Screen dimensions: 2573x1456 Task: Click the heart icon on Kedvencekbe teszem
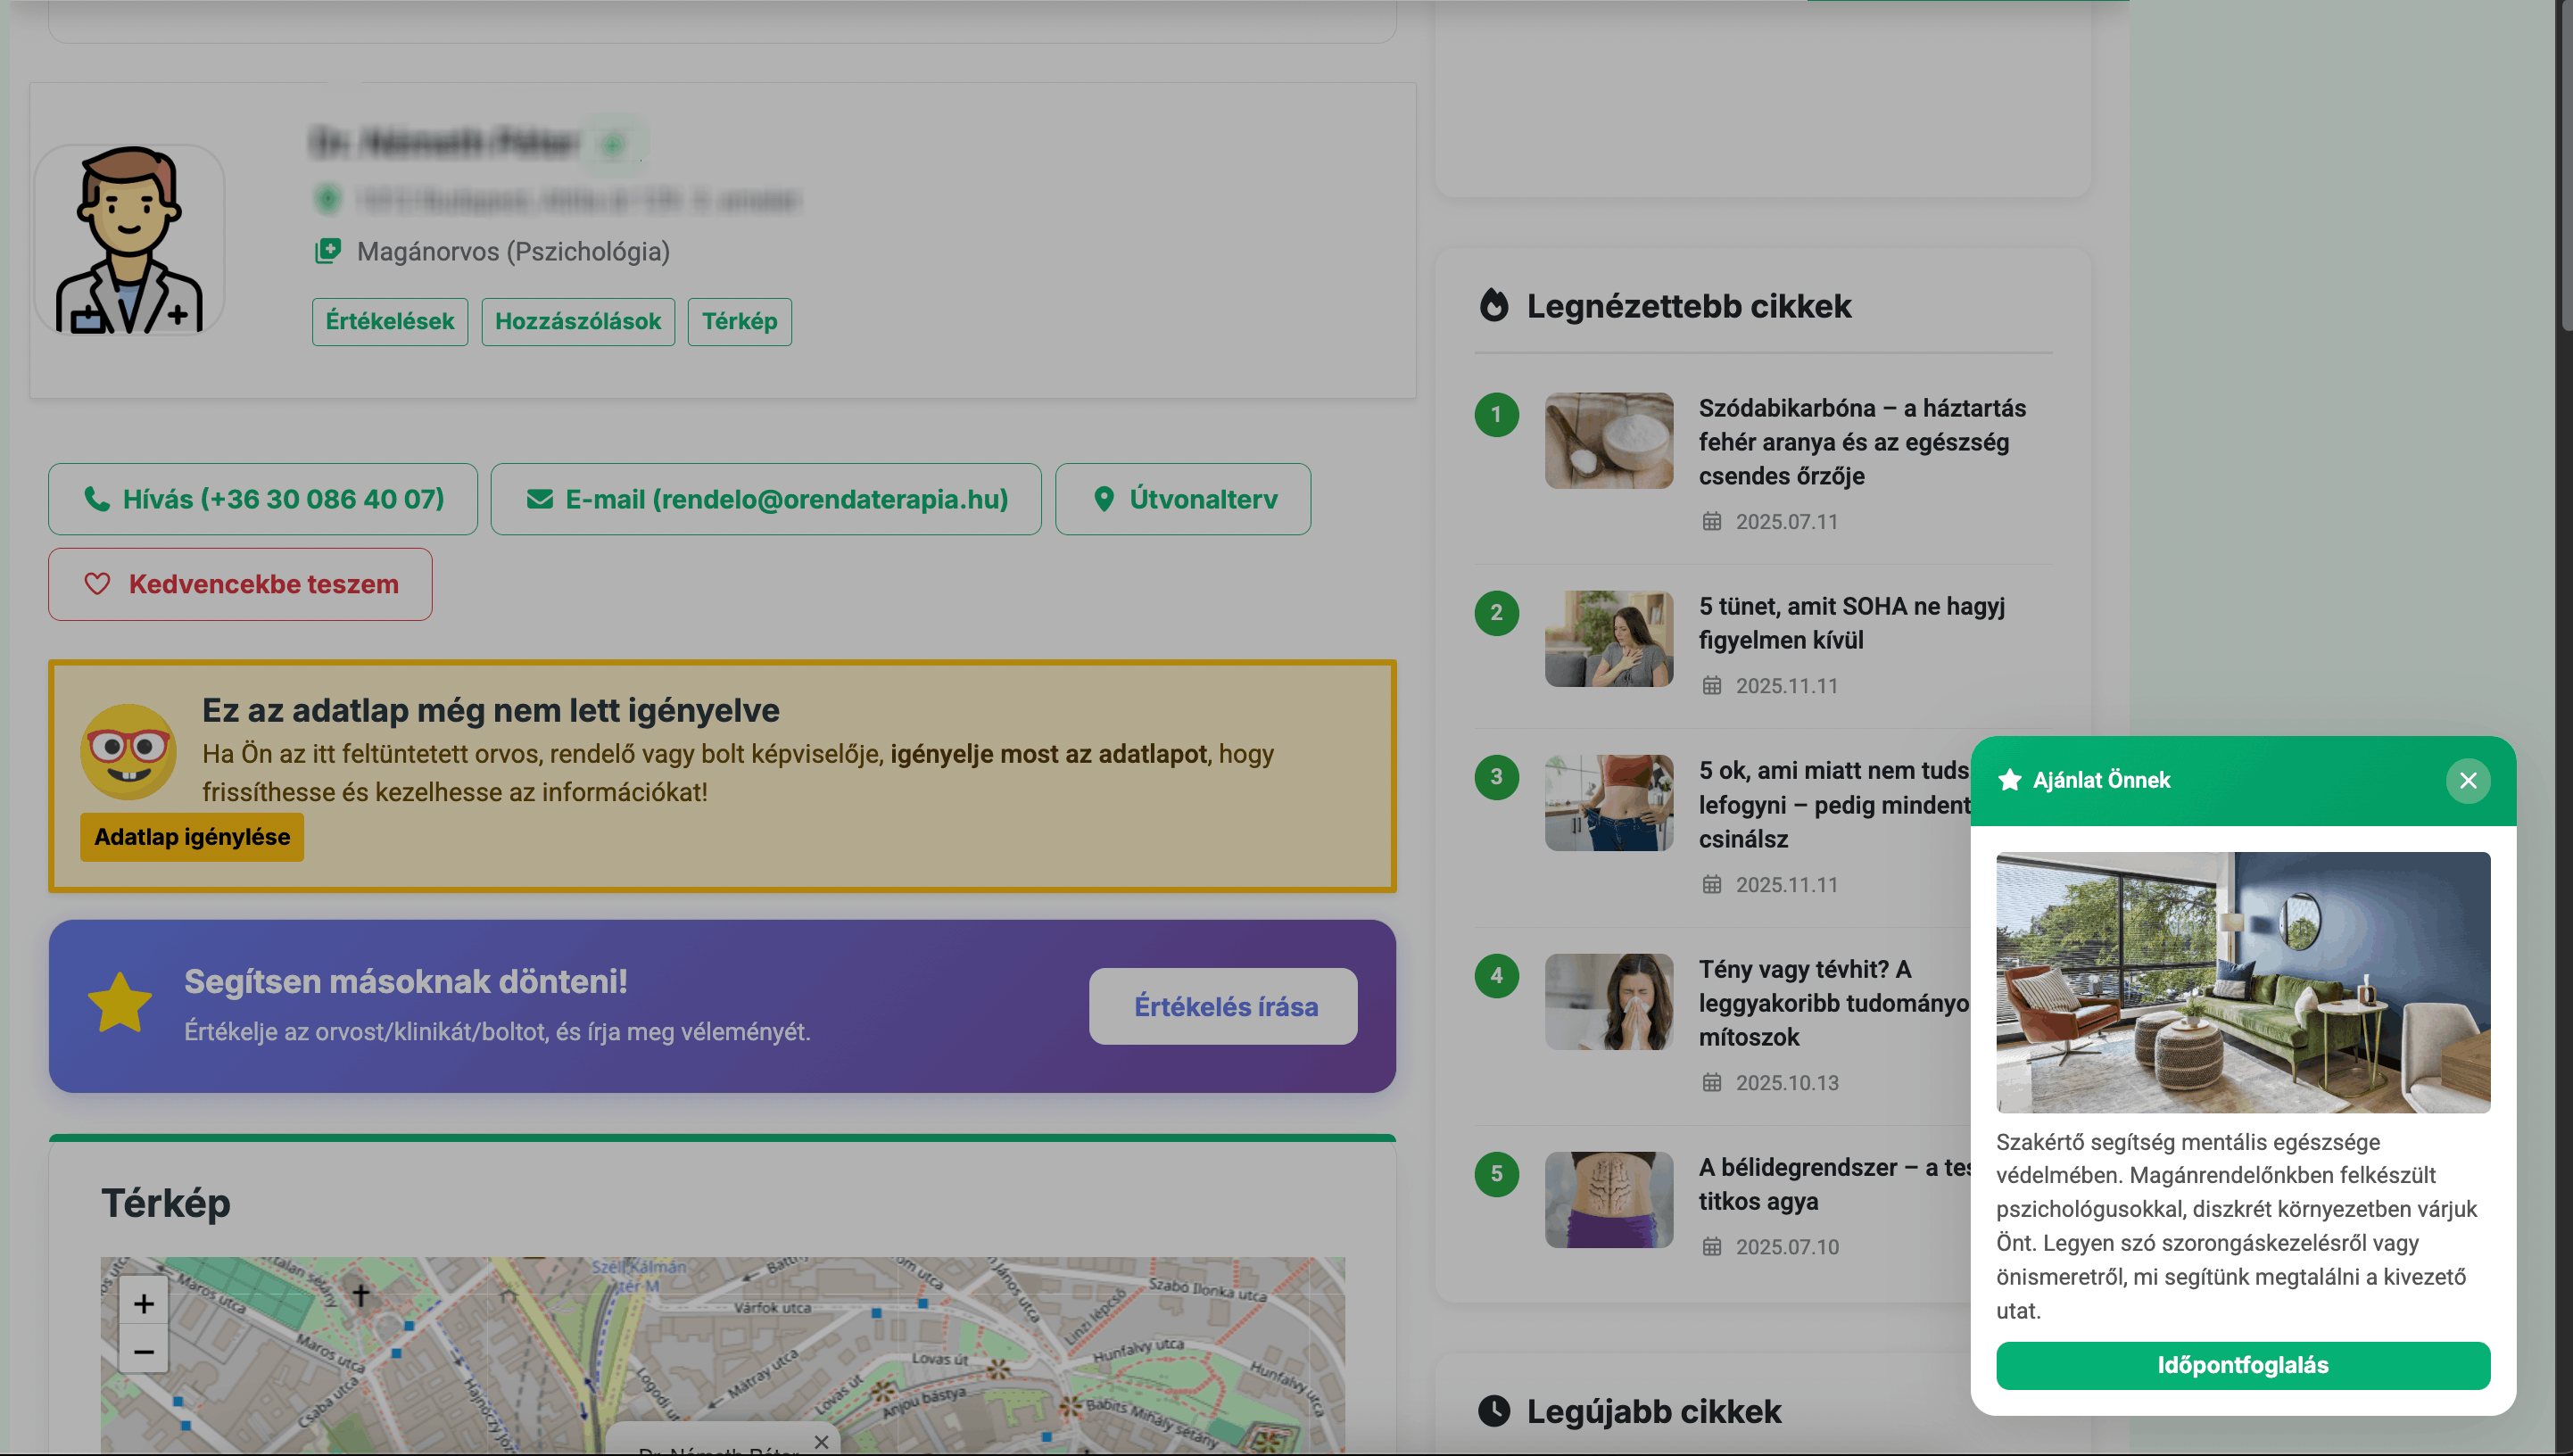point(97,584)
